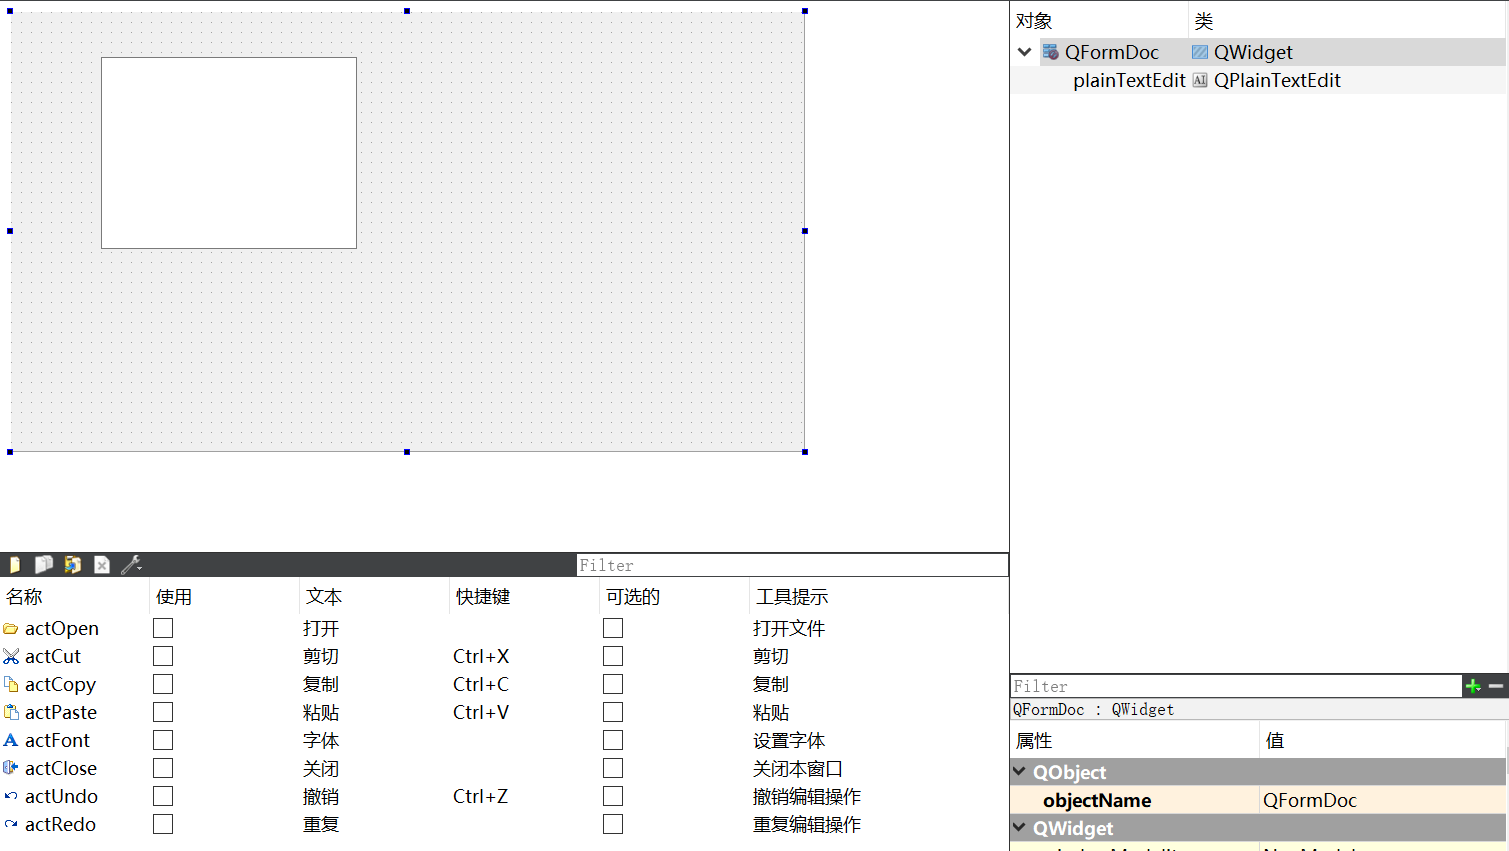Click the 打开文件 tooltip cell

coord(789,629)
